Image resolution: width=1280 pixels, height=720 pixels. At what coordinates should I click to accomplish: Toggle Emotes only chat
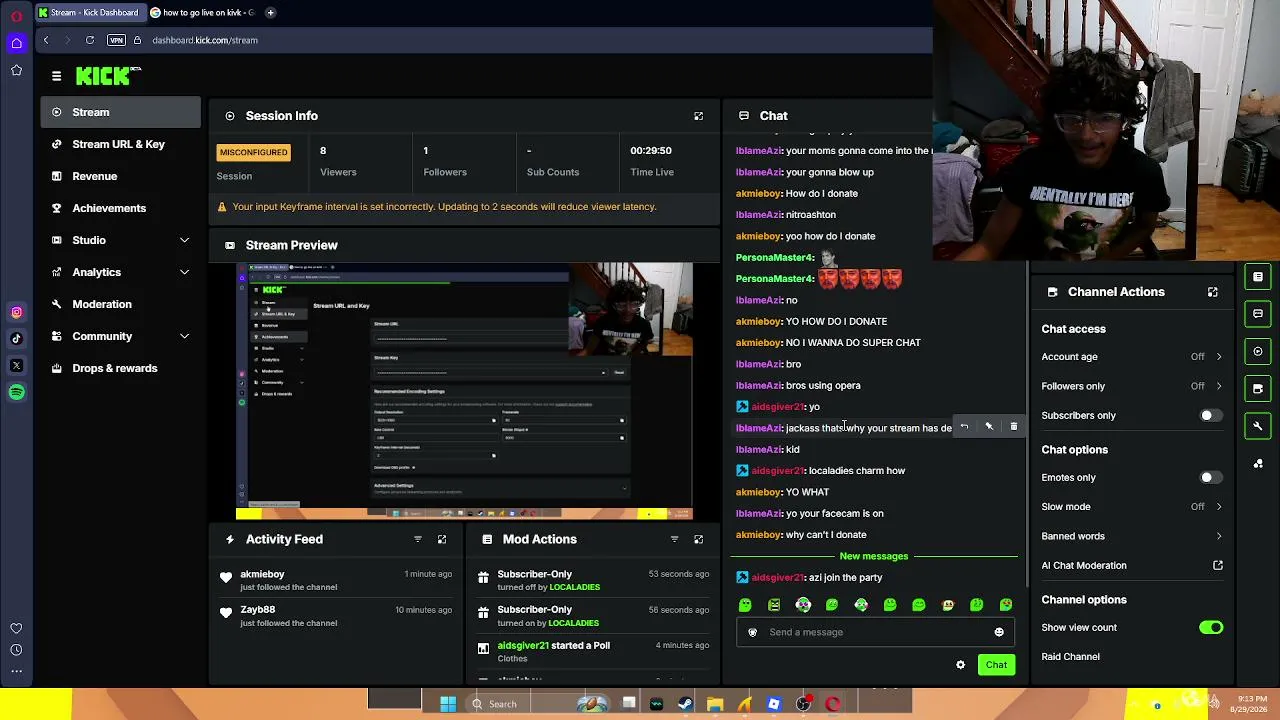coord(1211,477)
